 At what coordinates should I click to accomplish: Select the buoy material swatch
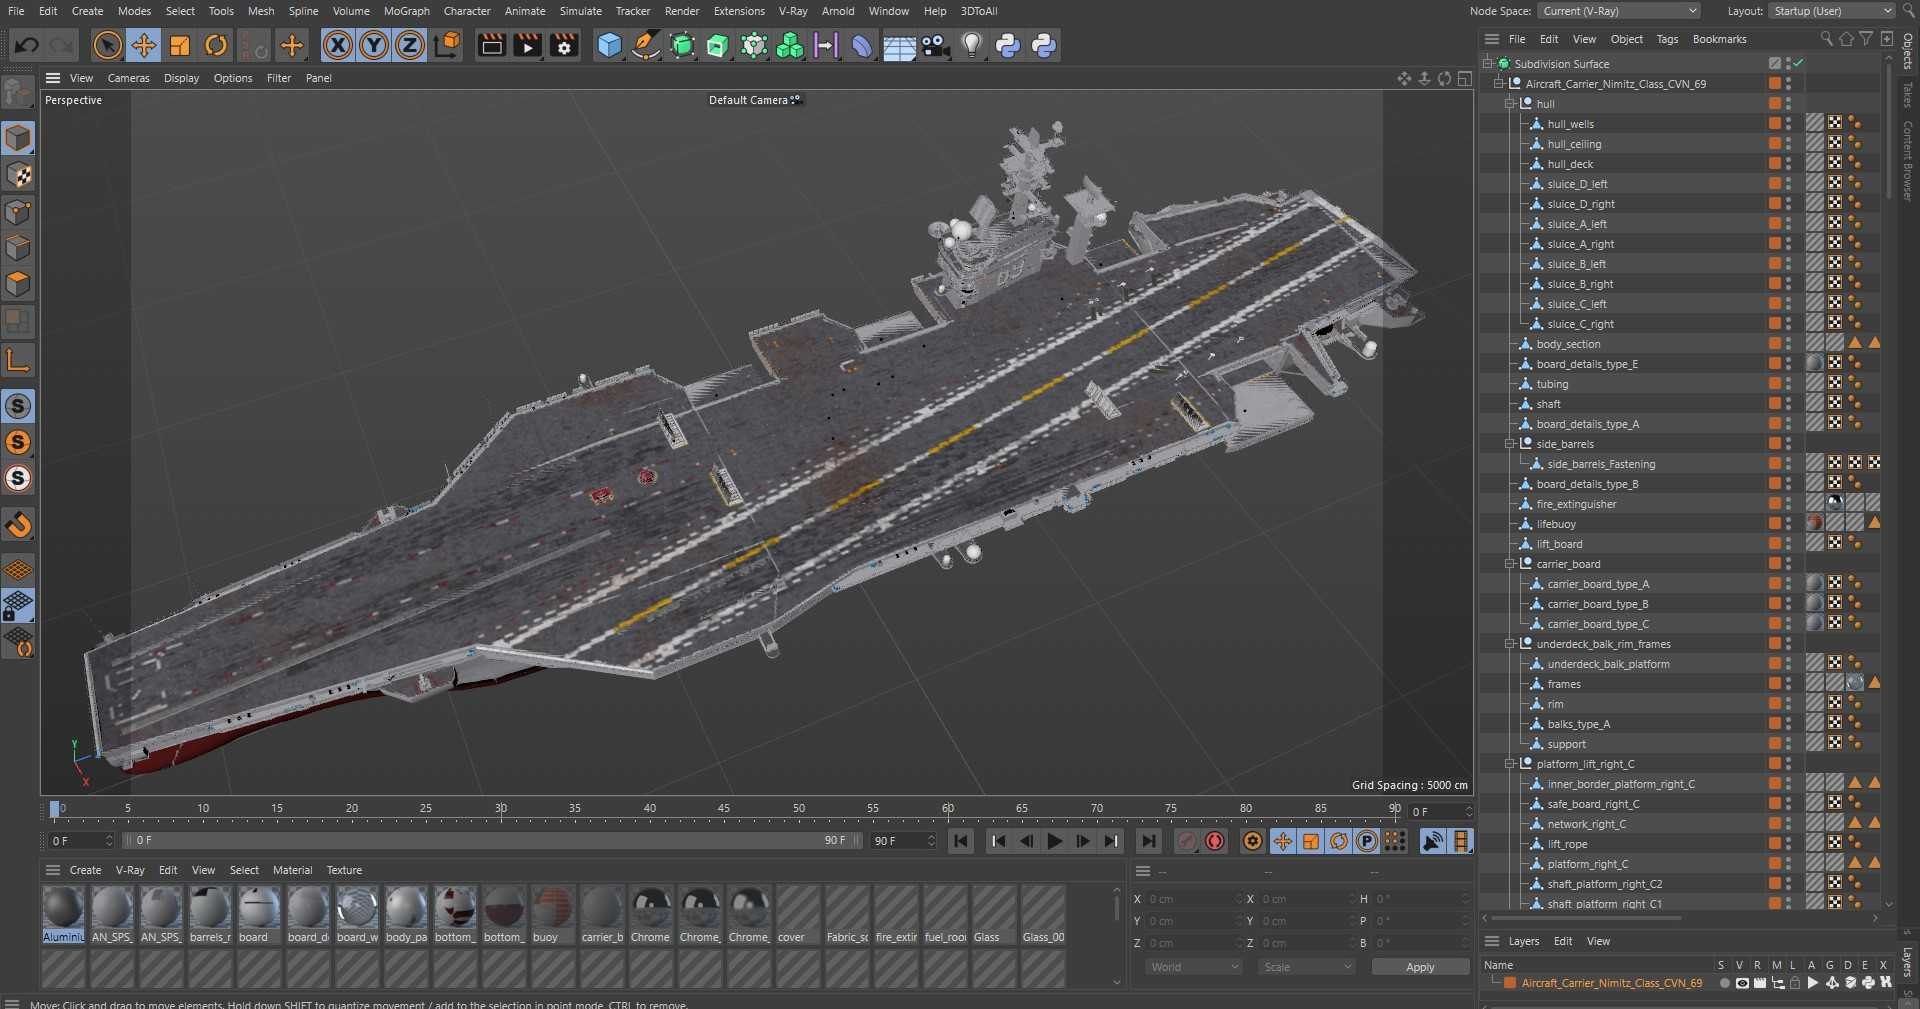[x=553, y=914]
